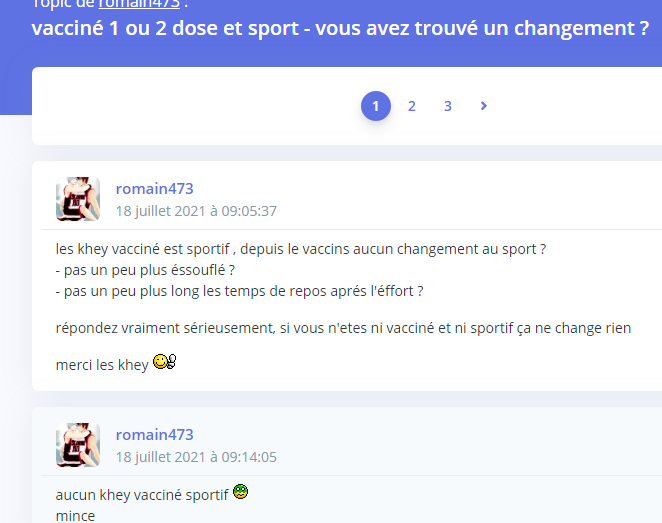Select current page 1 circle button
Viewport: 662px width, 523px height.
coord(376,106)
